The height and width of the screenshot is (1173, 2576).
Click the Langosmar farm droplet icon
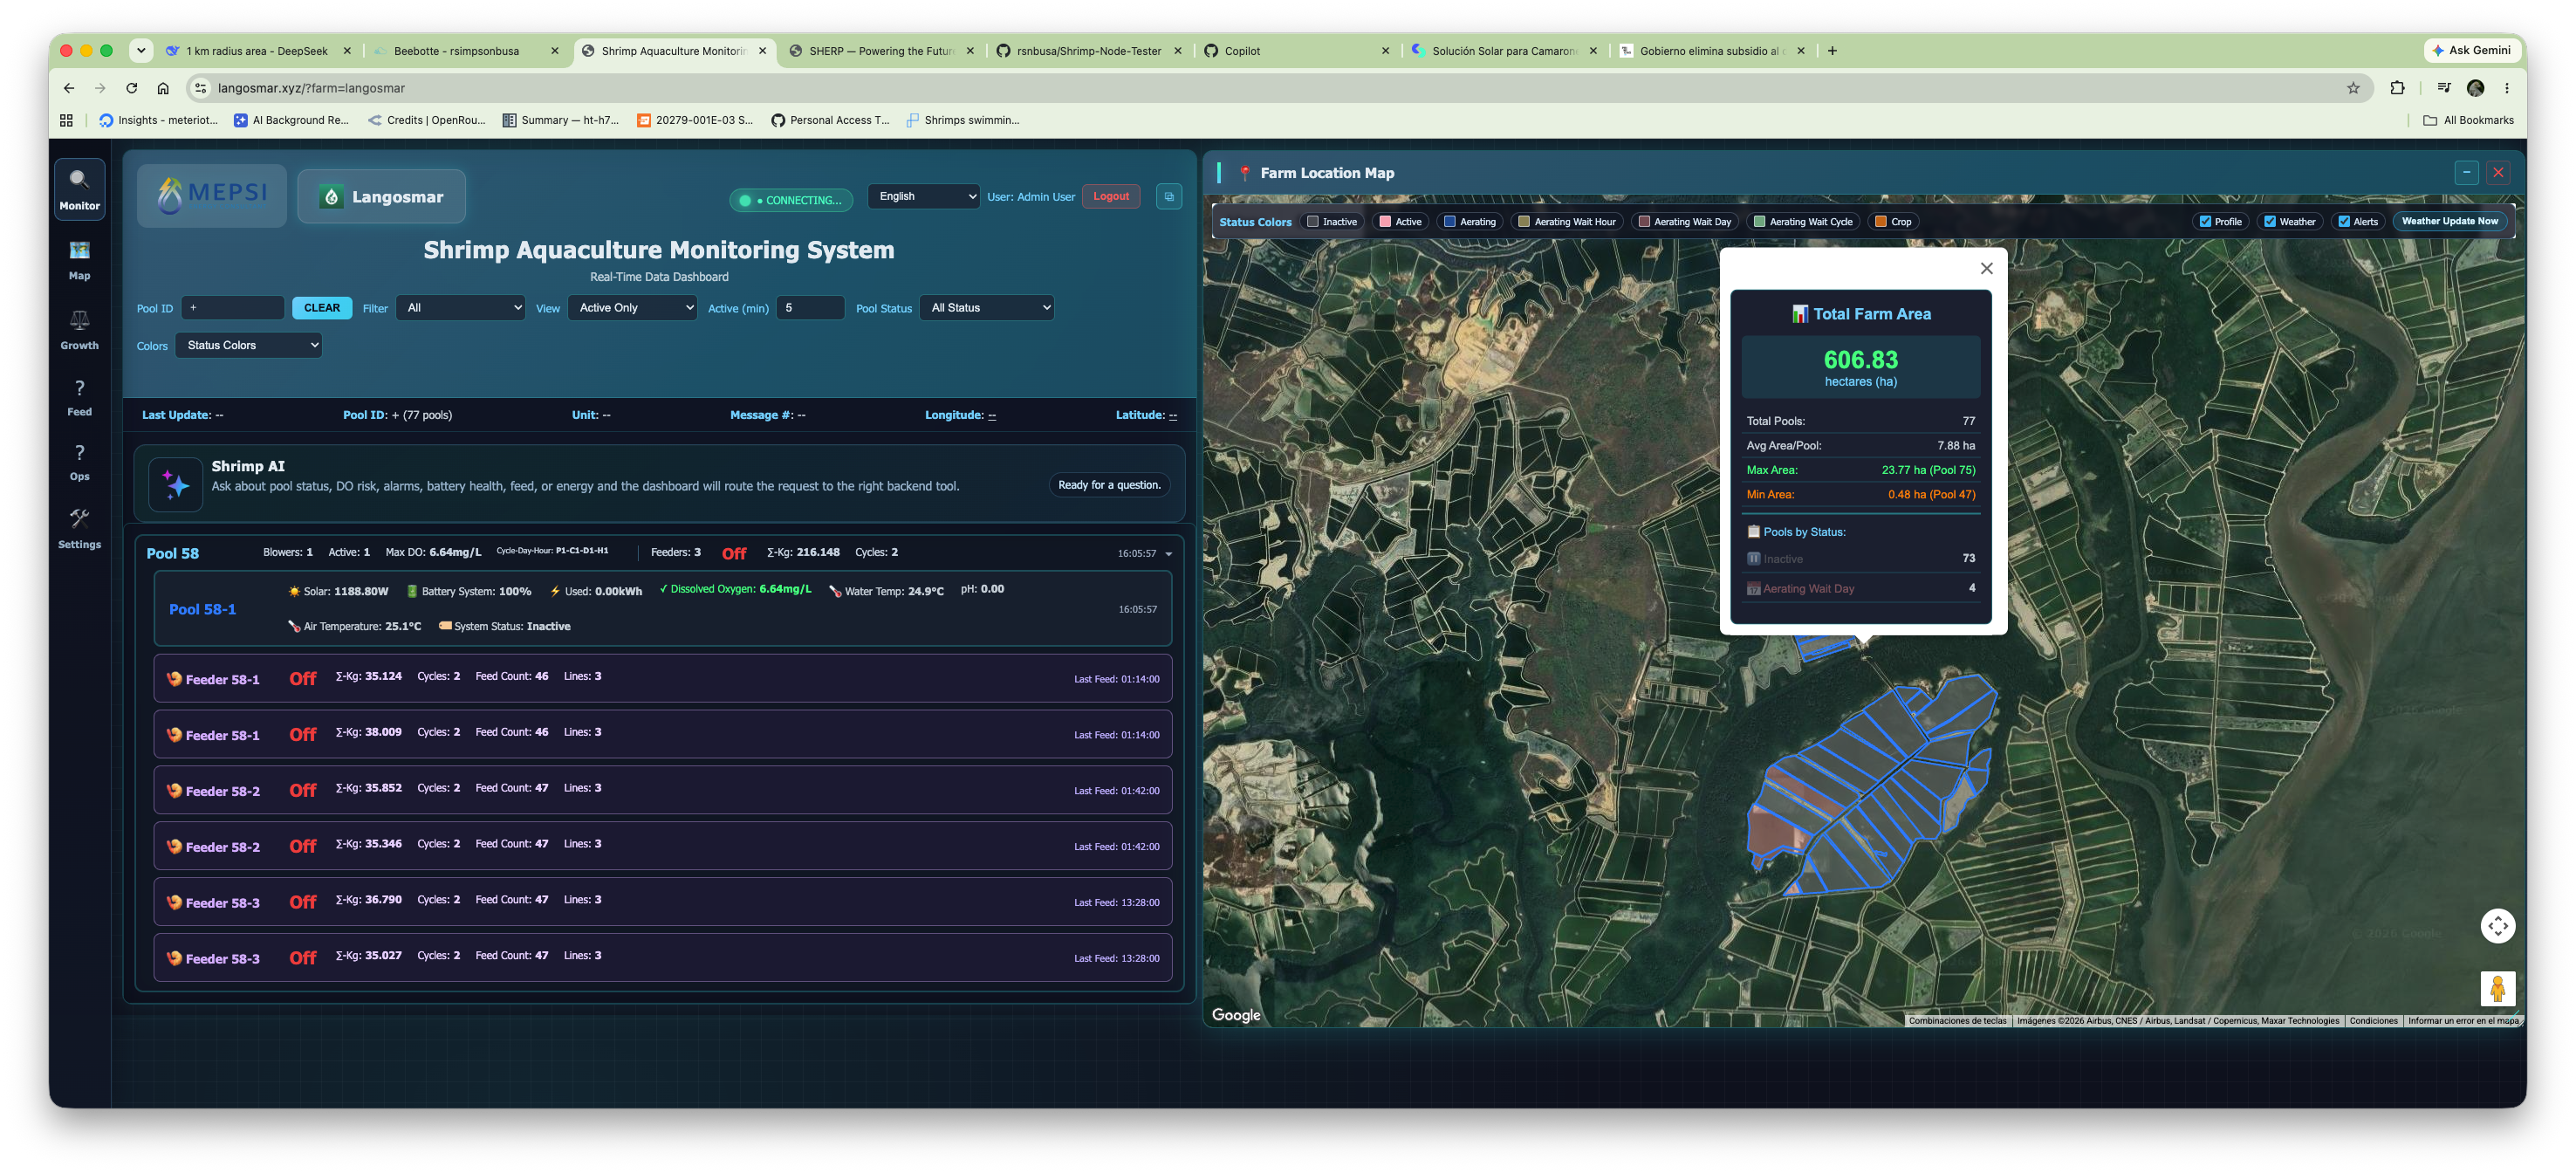pos(331,197)
